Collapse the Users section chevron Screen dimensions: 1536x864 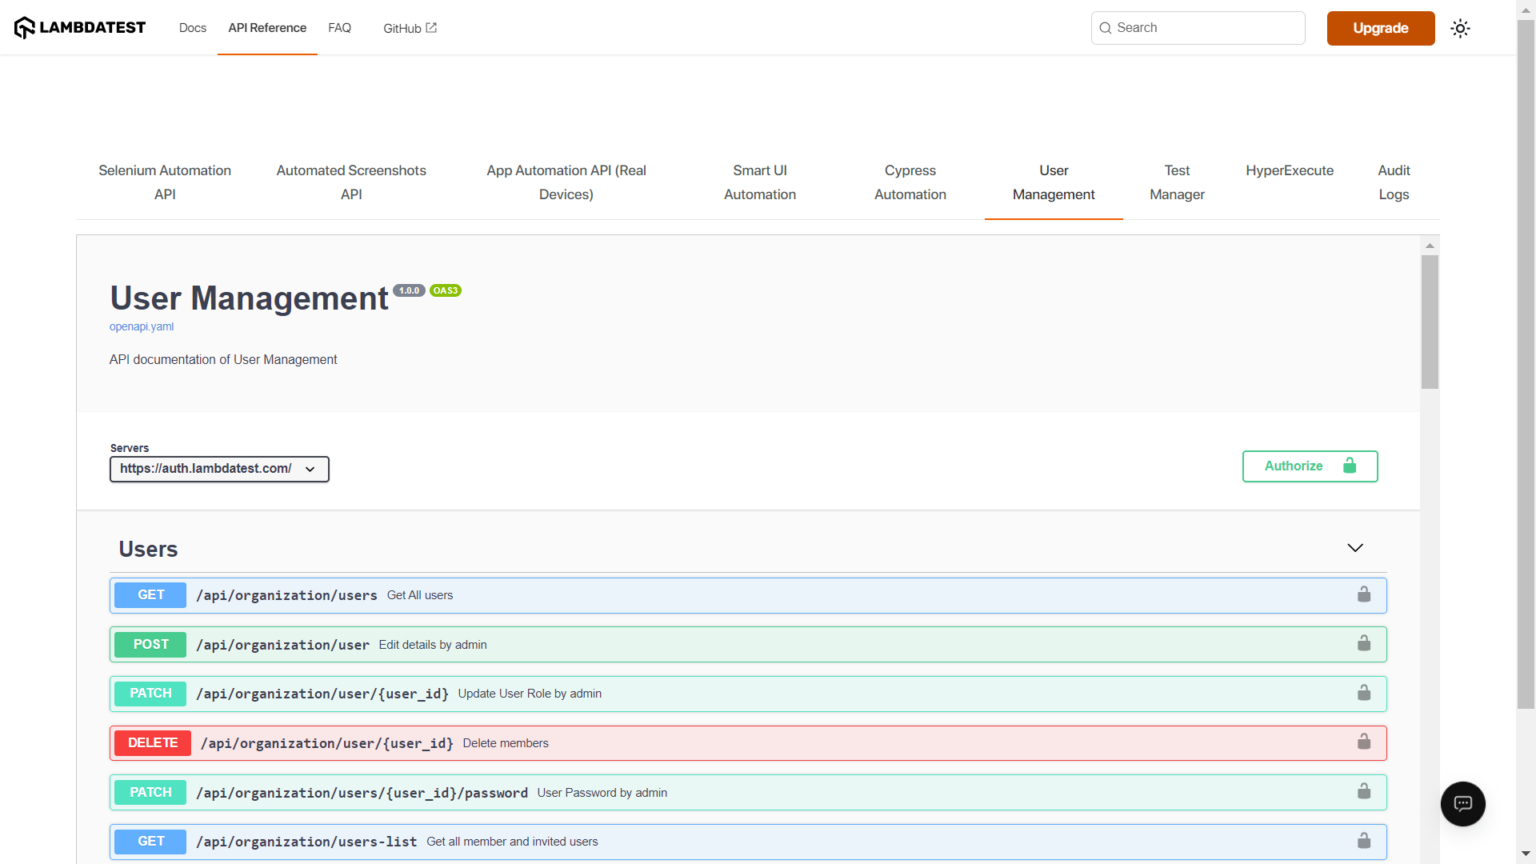pyautogui.click(x=1355, y=548)
